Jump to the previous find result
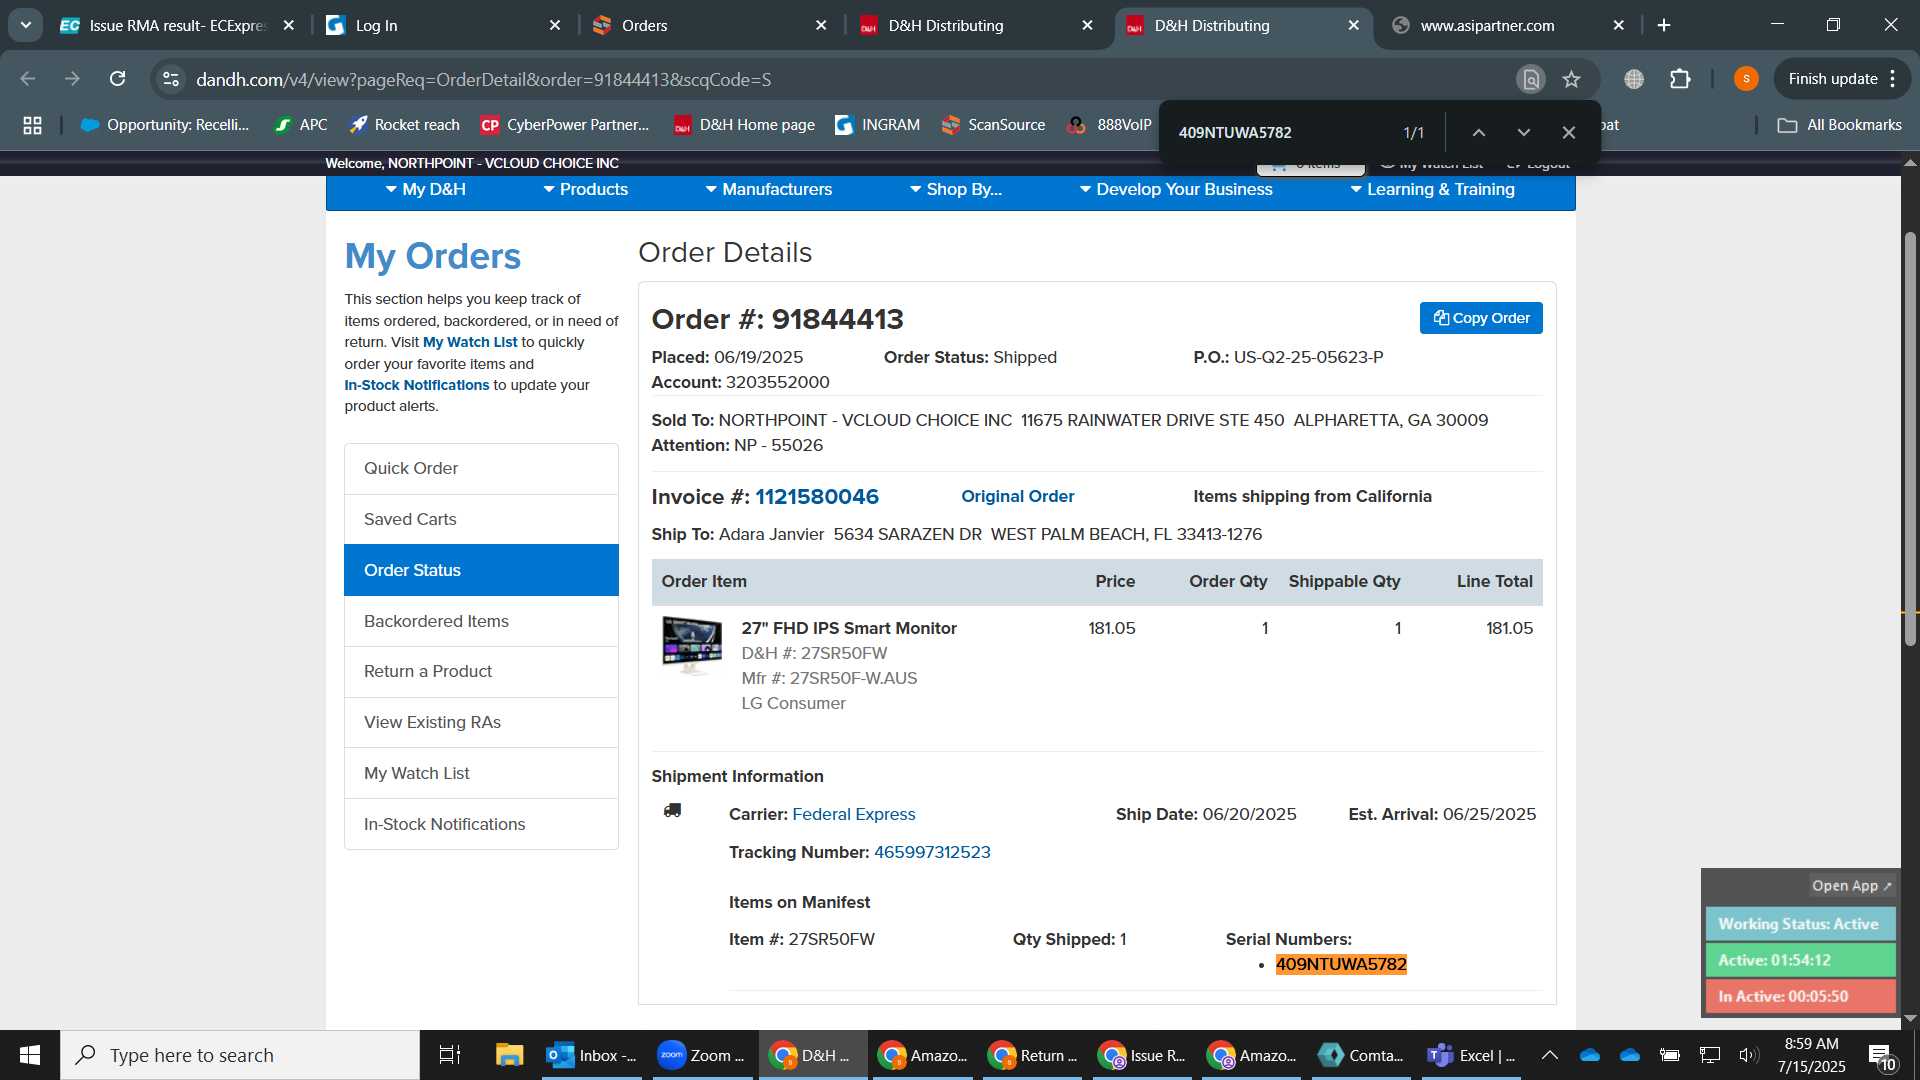 click(1479, 132)
